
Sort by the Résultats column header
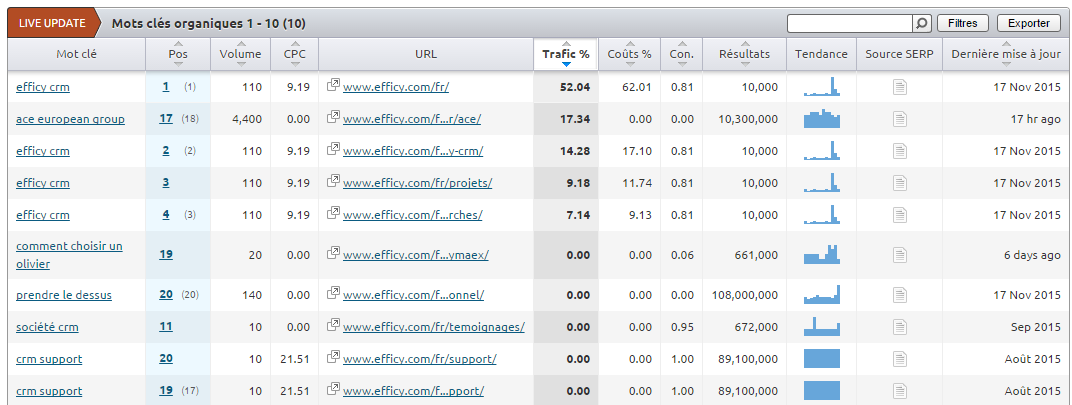tap(745, 54)
